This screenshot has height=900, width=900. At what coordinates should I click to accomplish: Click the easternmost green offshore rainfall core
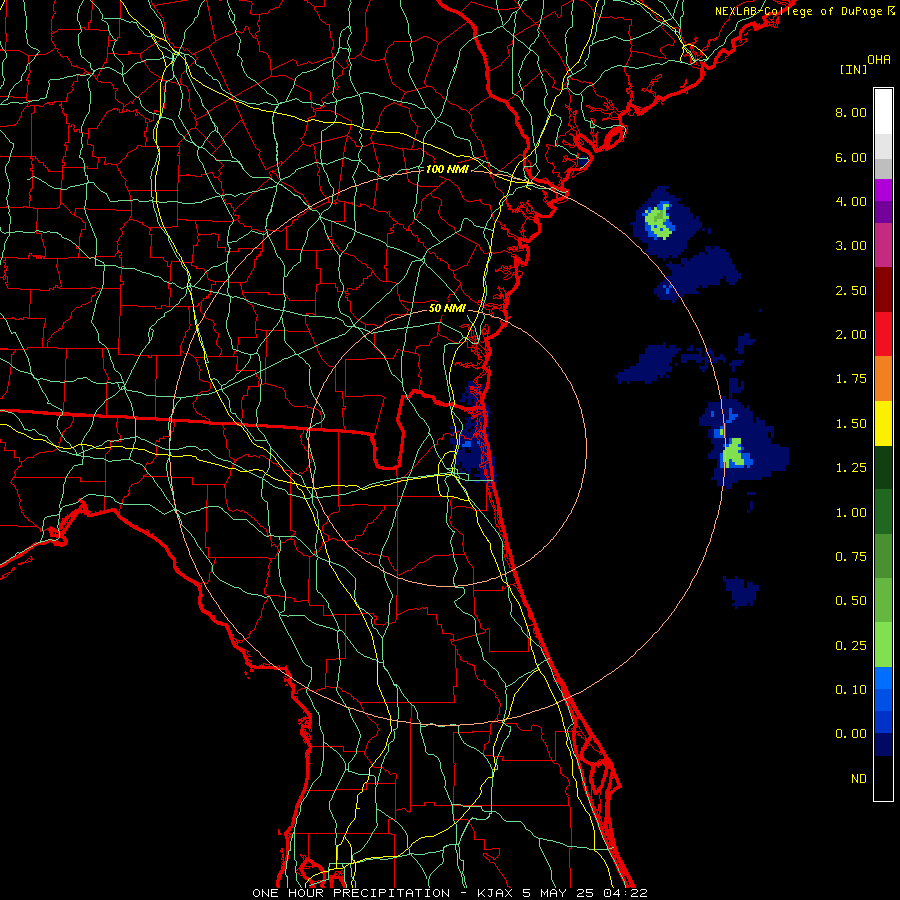point(736,453)
